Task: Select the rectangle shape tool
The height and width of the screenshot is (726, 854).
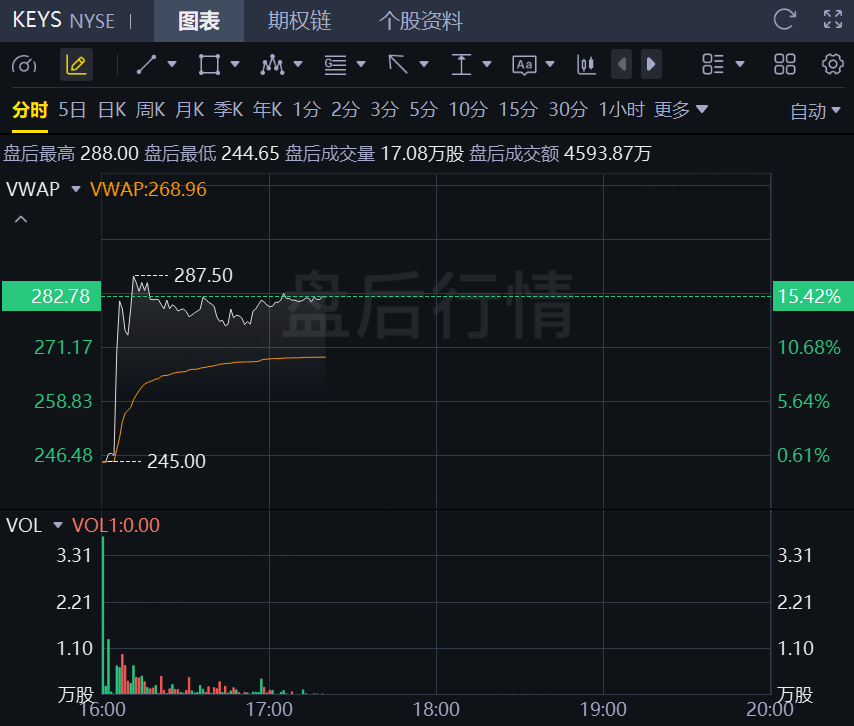Action: click(x=209, y=64)
